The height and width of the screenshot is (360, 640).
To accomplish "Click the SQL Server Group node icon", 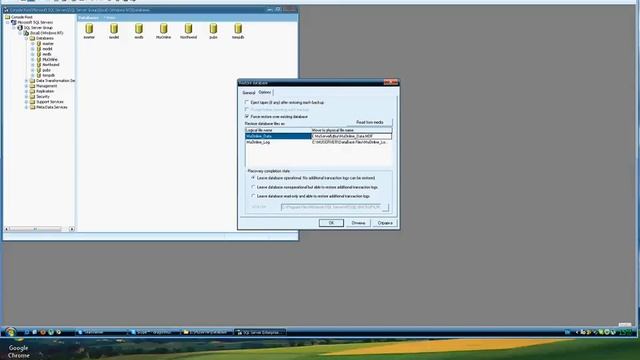I will pos(20,28).
